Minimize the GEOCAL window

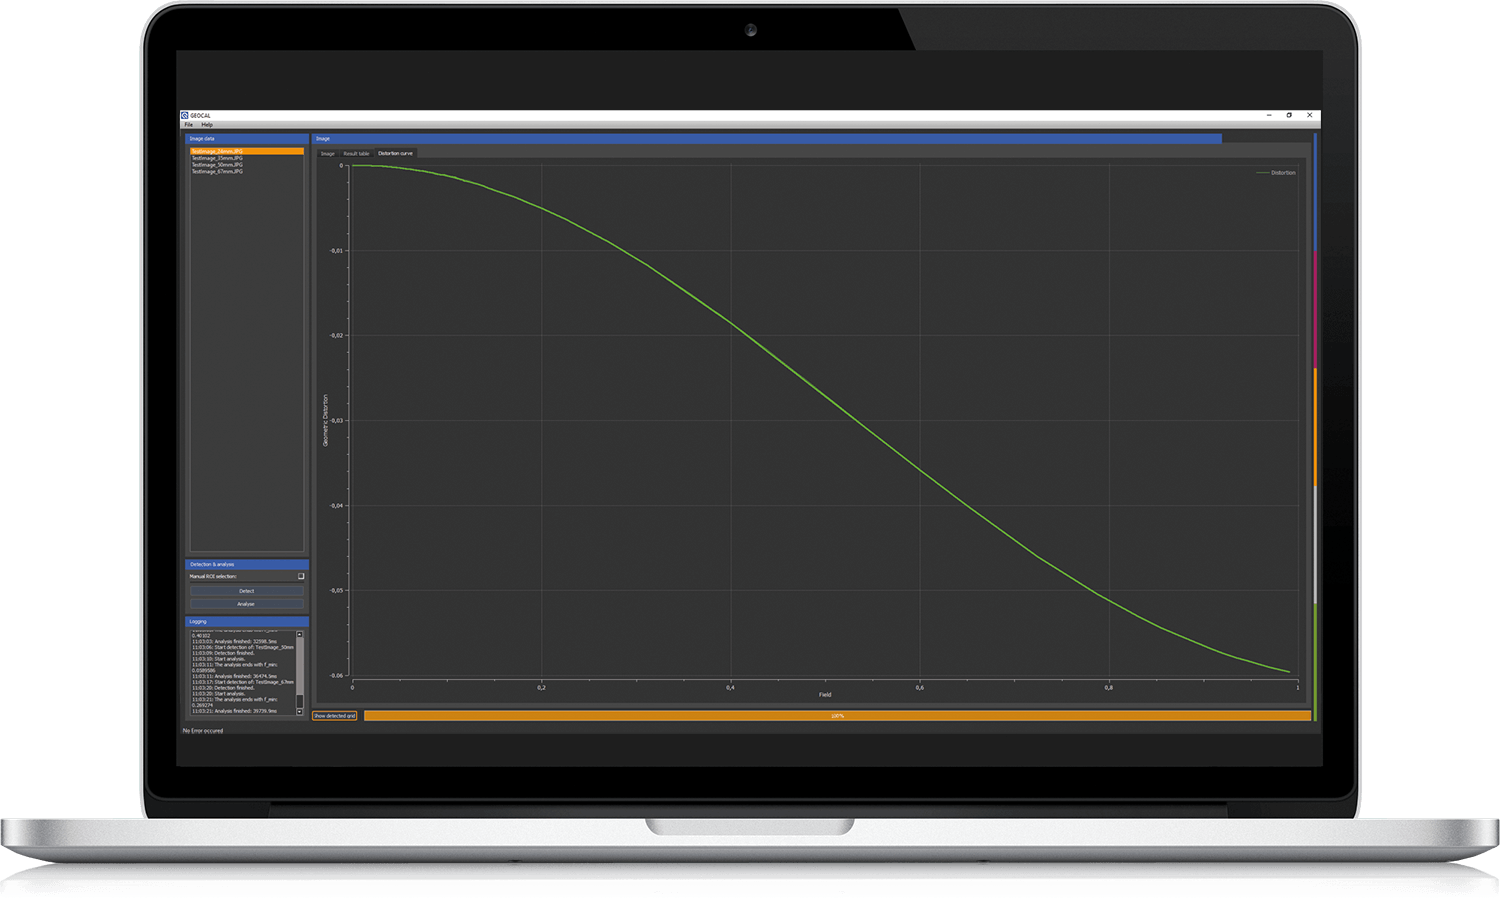[1269, 115]
